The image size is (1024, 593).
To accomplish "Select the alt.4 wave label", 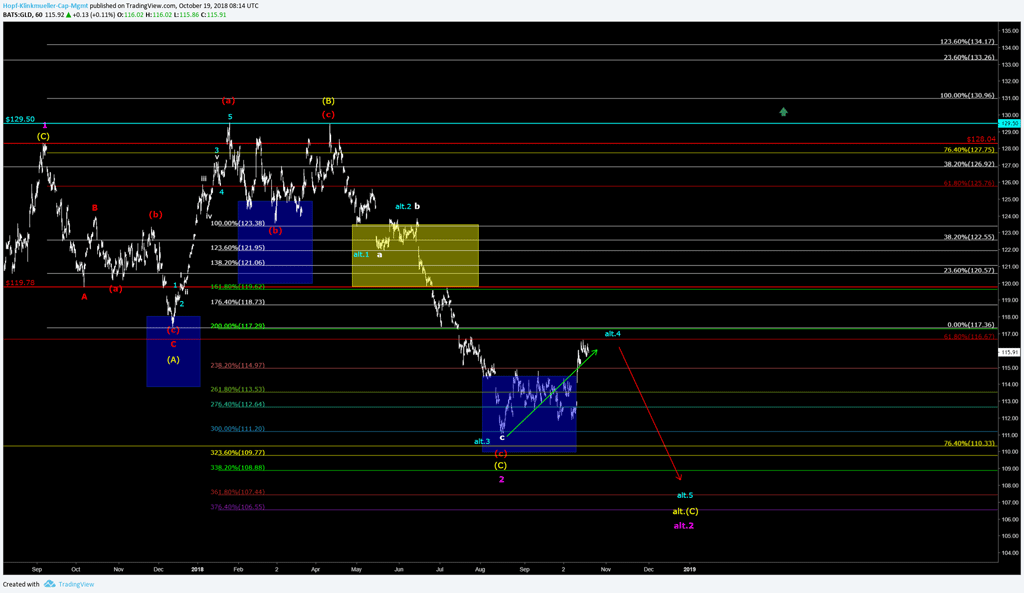I will coord(613,333).
